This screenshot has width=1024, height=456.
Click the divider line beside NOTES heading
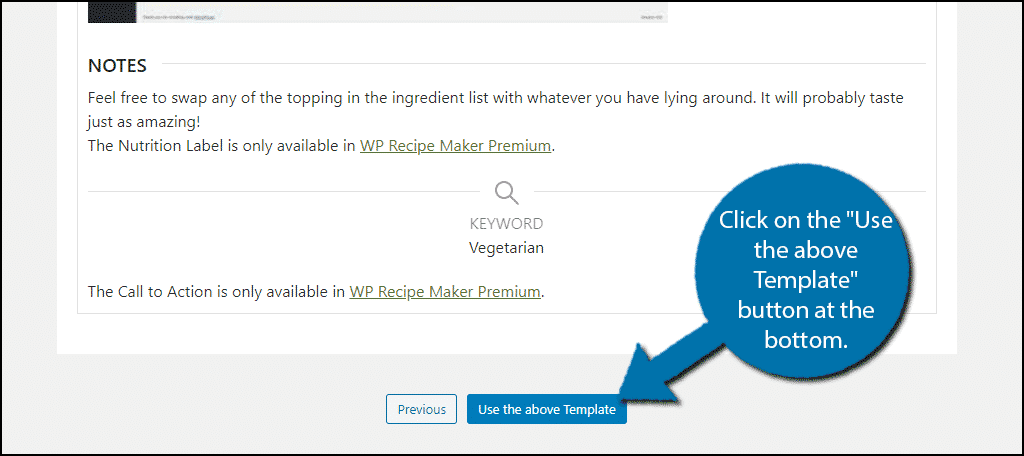[x=543, y=63]
